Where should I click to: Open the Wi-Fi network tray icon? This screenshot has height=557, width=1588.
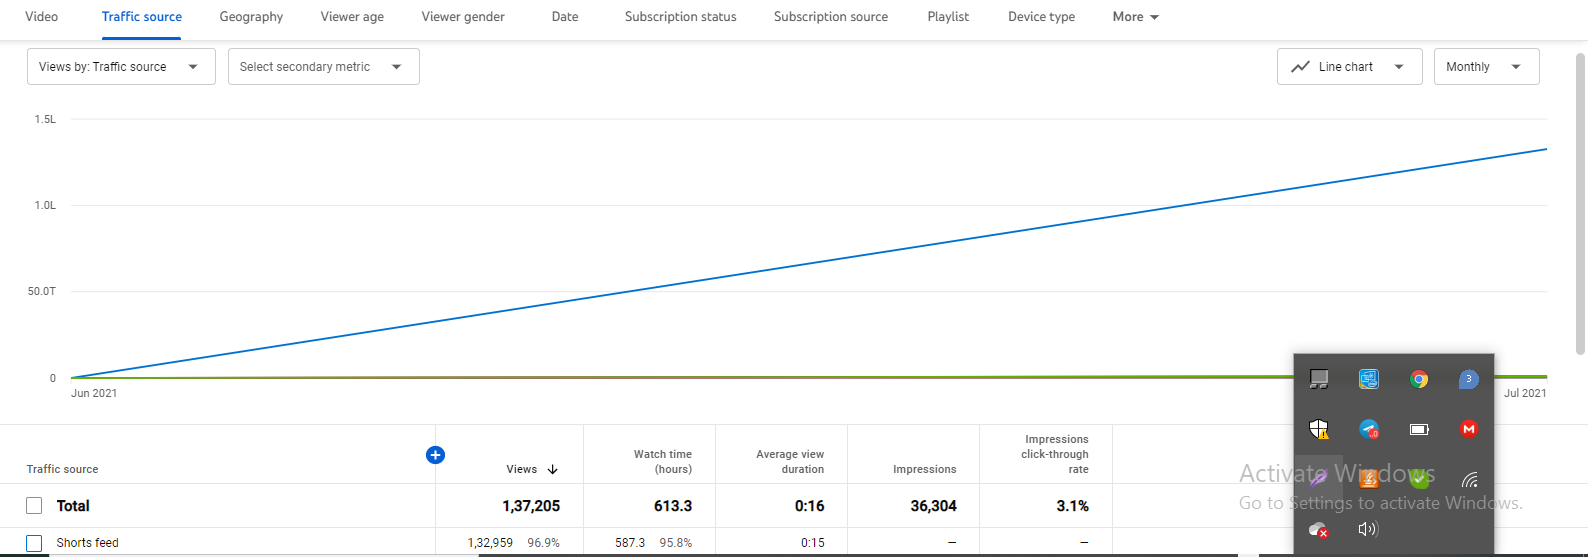(x=1468, y=479)
